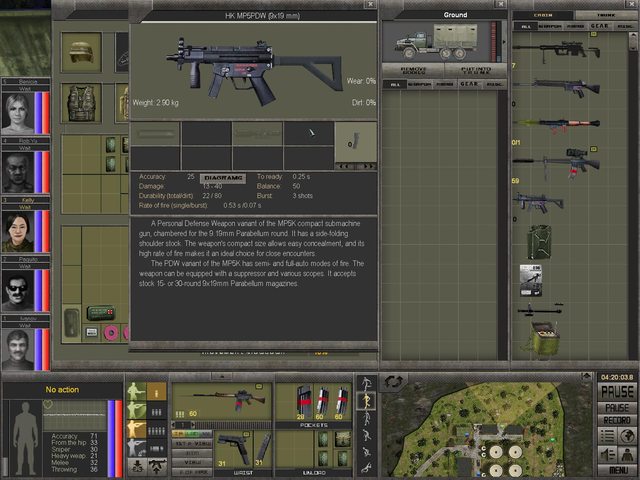This screenshot has height=480, width=640.
Task: Click the small PAUSE button
Action: coord(617,407)
